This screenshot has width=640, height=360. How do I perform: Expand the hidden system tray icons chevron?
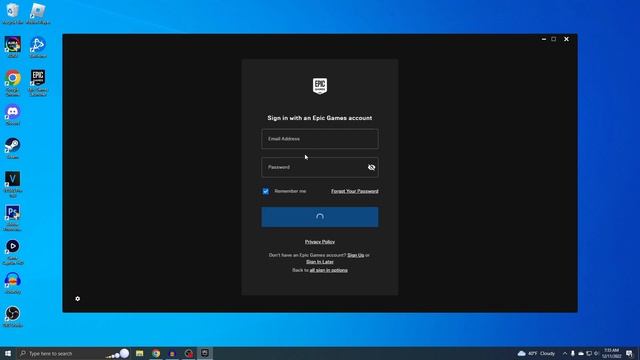(x=565, y=353)
